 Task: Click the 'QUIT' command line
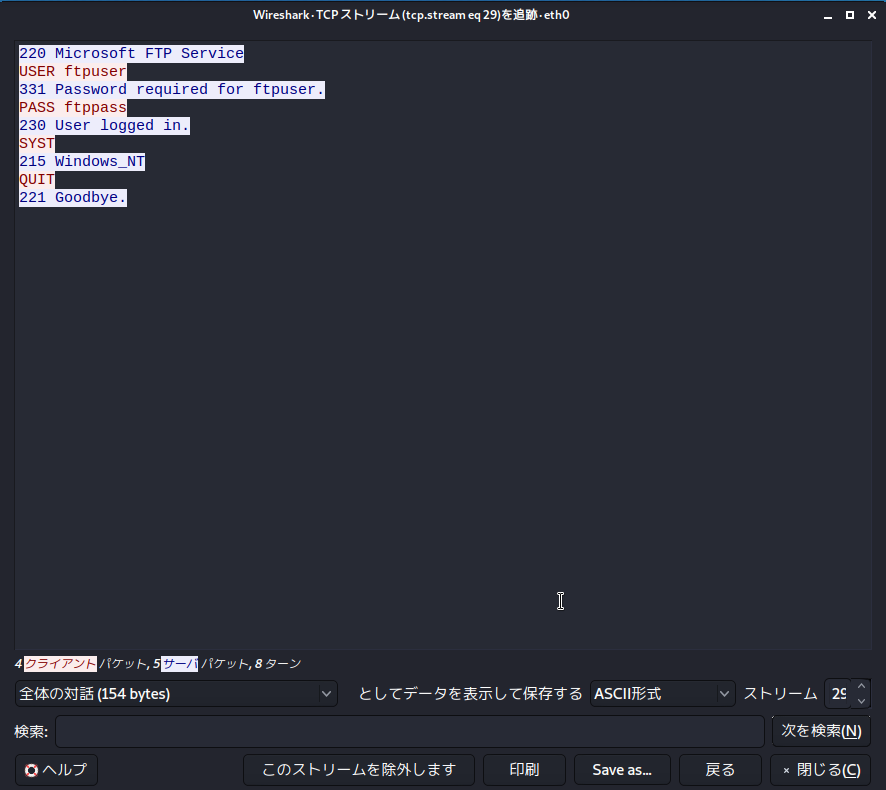[x=37, y=180]
